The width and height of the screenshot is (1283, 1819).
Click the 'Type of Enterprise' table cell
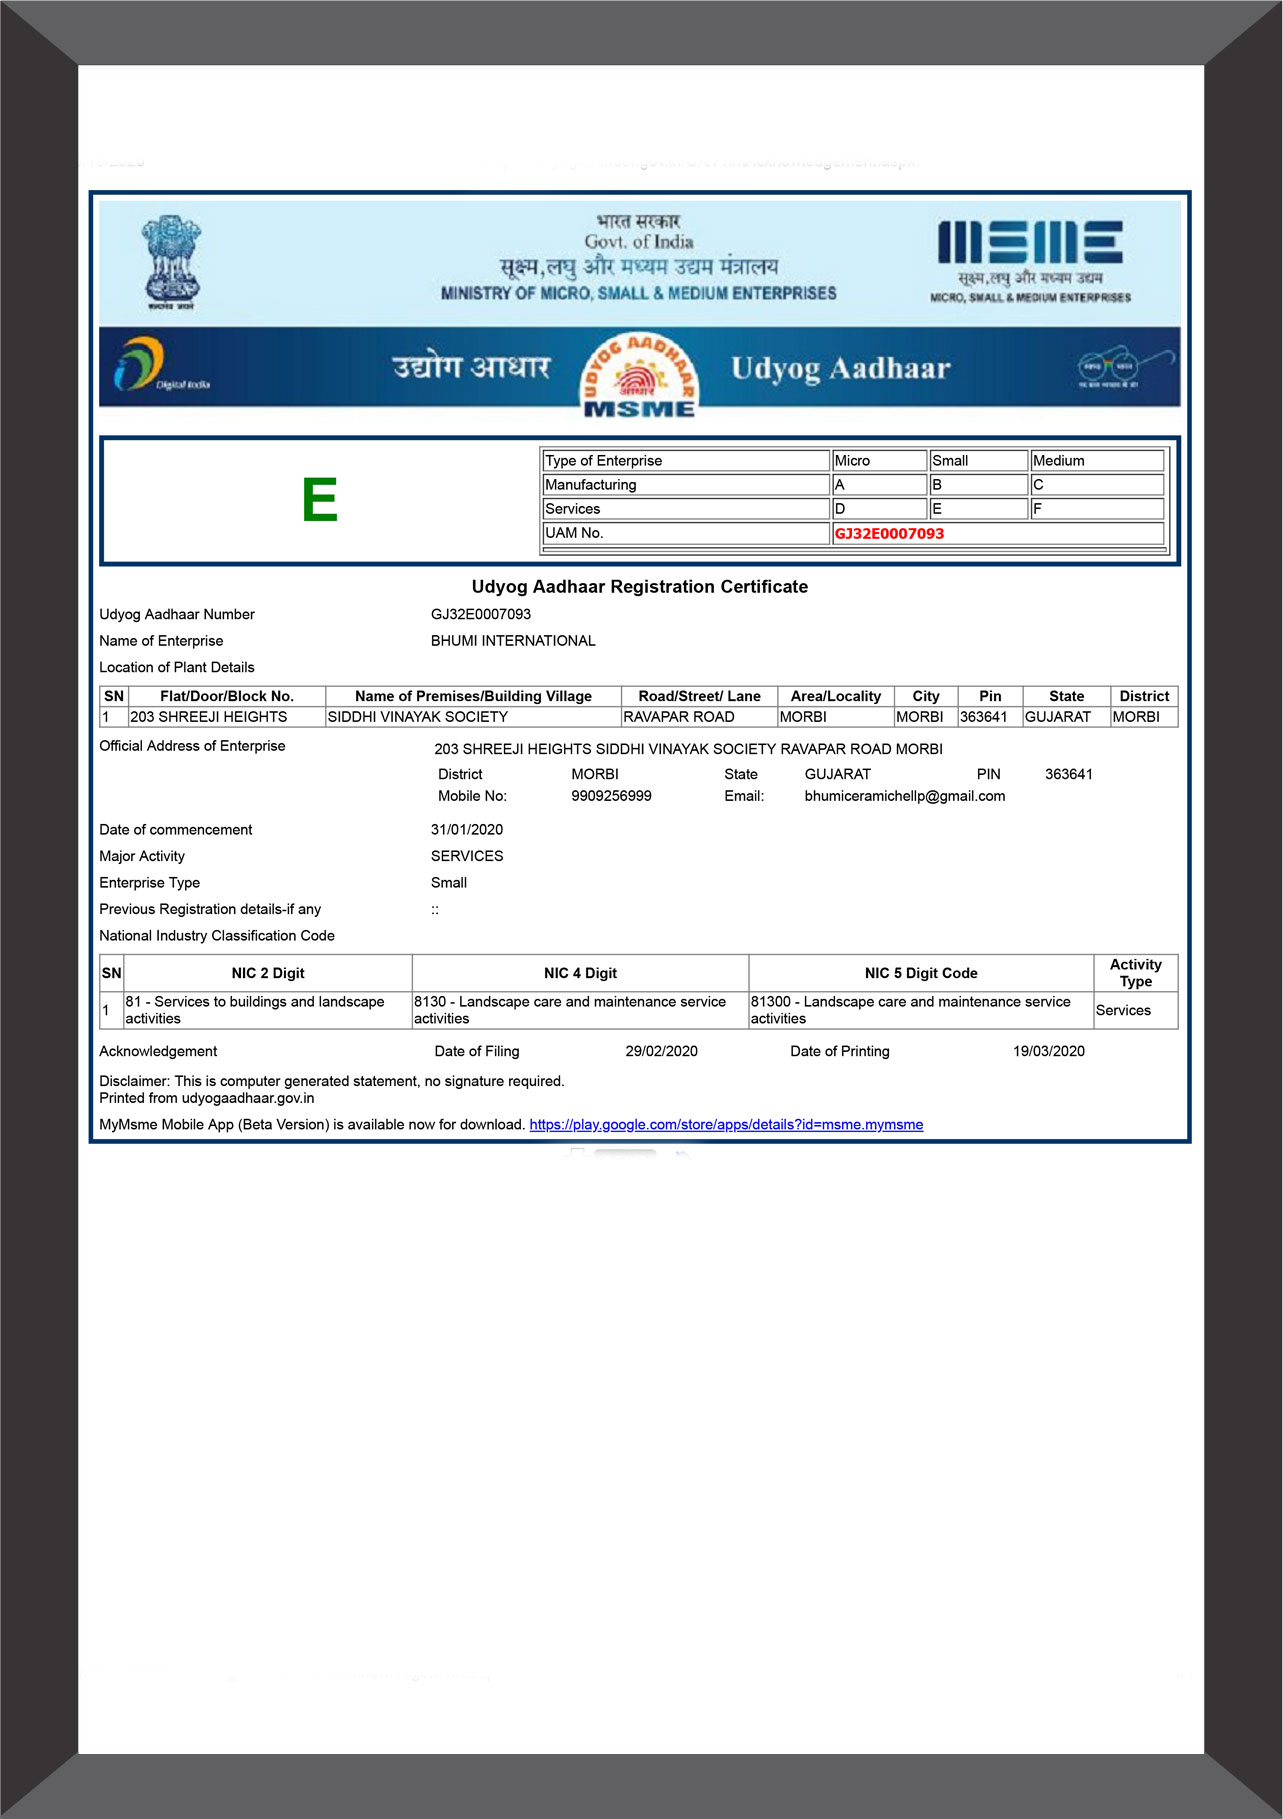pyautogui.click(x=685, y=461)
